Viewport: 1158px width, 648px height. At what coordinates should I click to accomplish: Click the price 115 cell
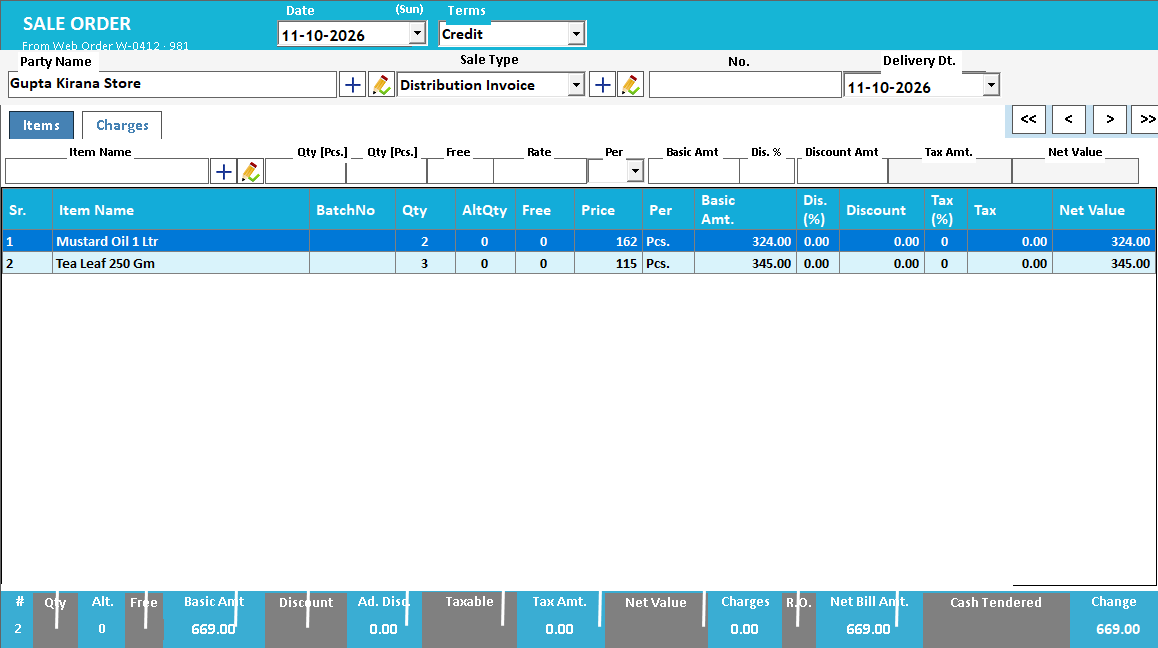tap(609, 263)
